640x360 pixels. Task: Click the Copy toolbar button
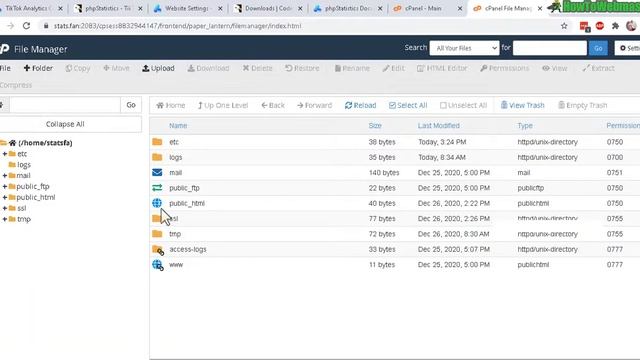coord(78,68)
